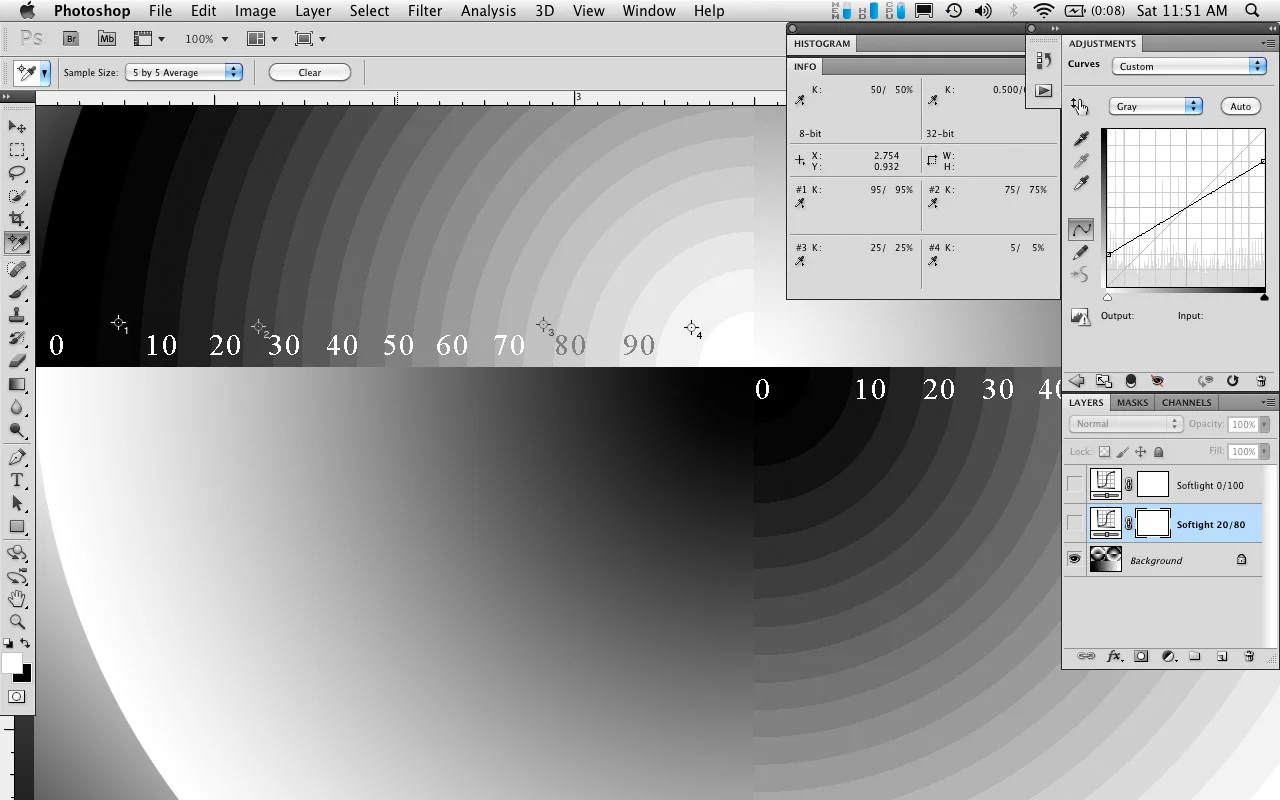1280x800 pixels.
Task: Select the black point eyedropper in Curves
Action: pyautogui.click(x=1080, y=140)
